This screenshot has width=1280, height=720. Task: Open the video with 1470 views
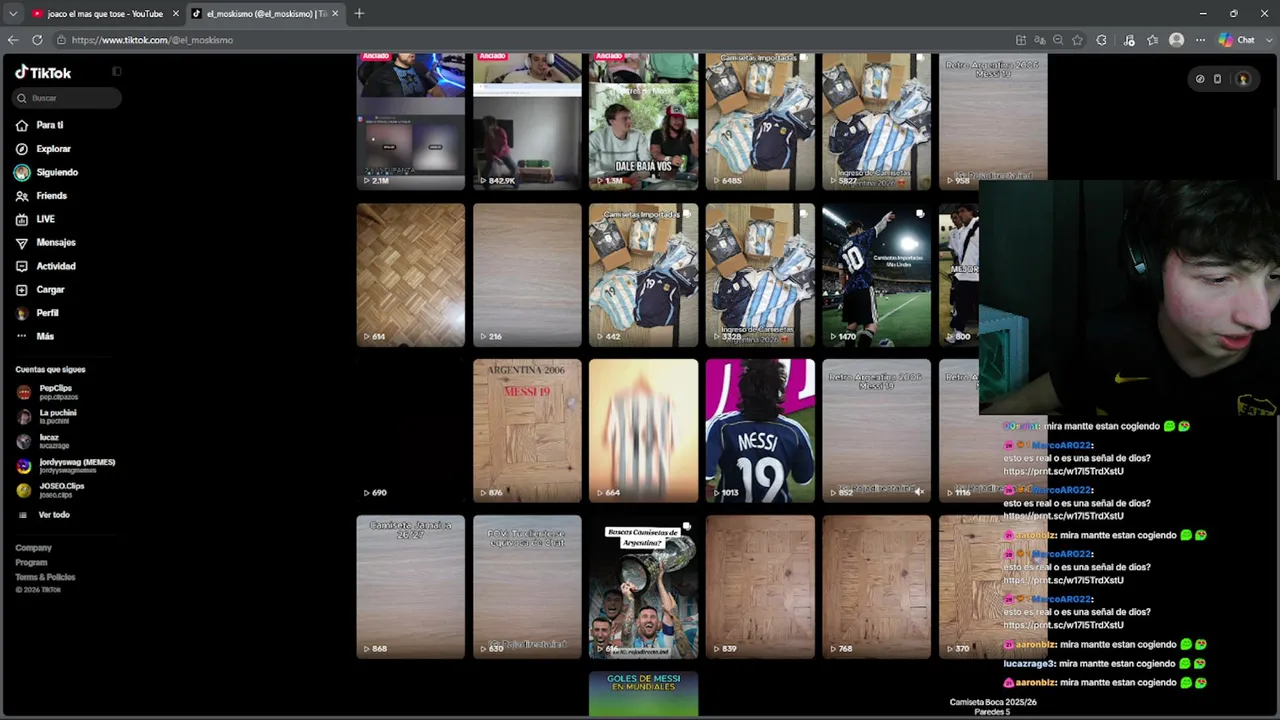(x=876, y=274)
